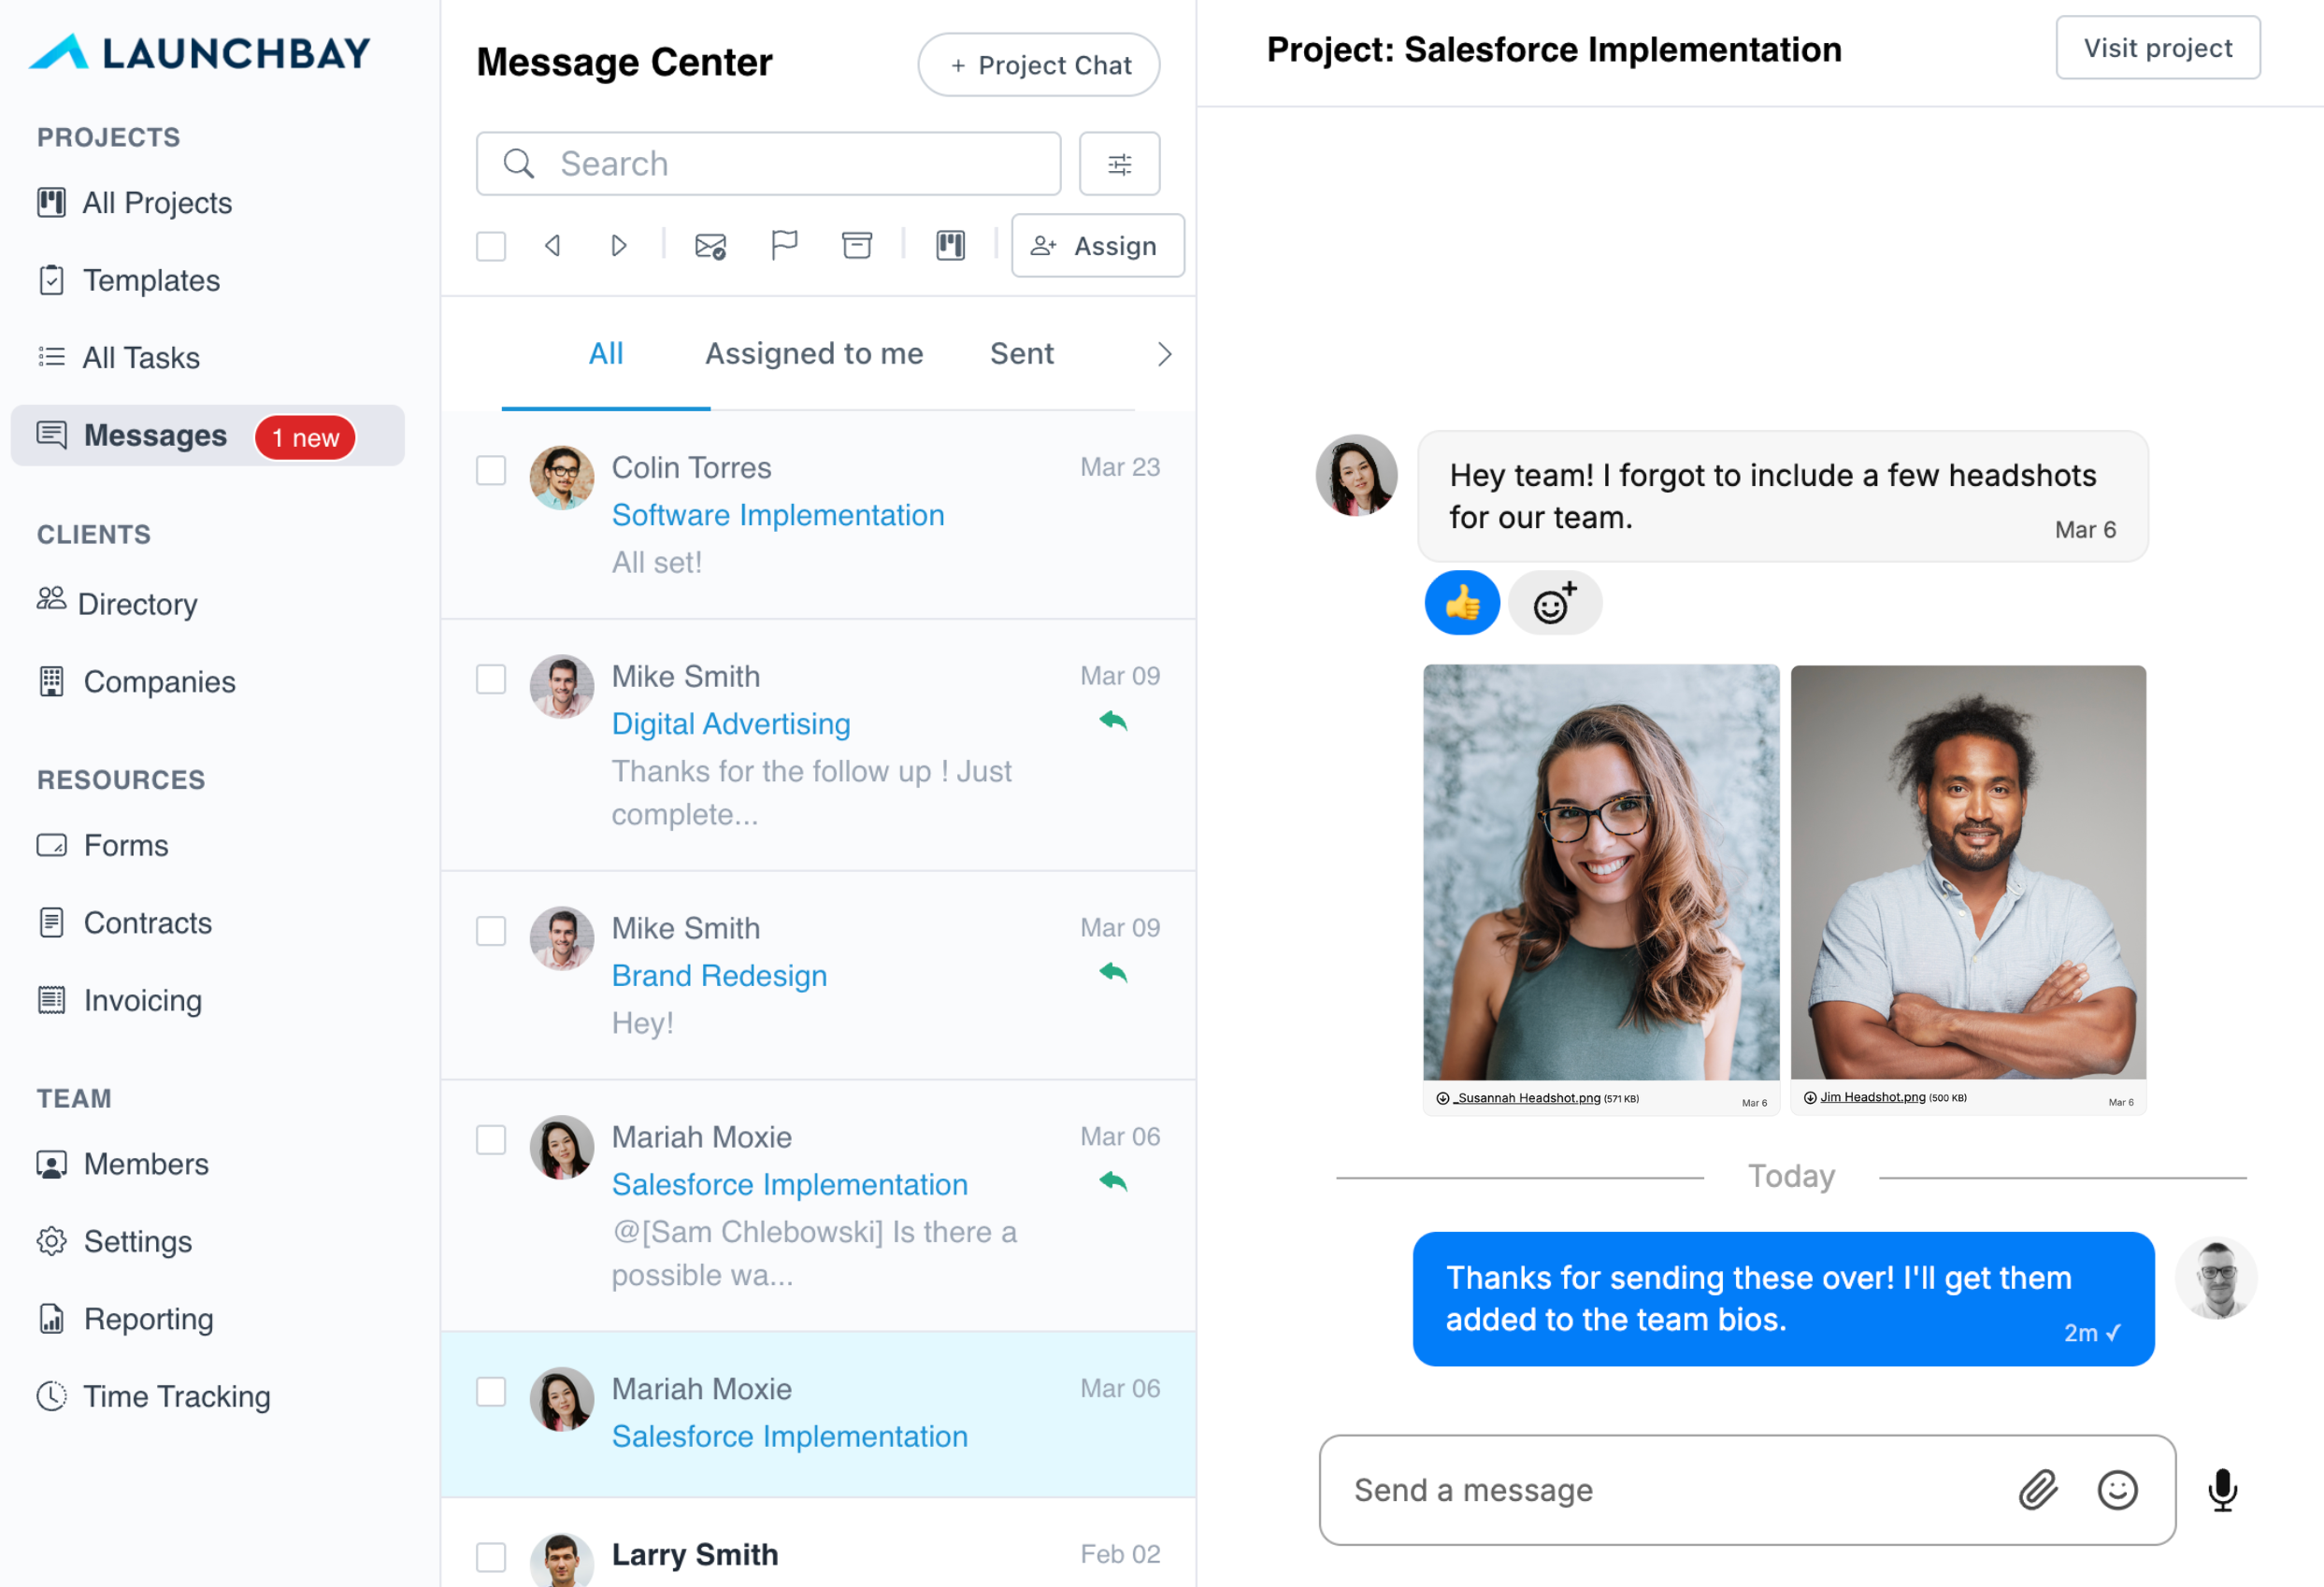The height and width of the screenshot is (1587, 2324).
Task: Click the thumbs up reaction
Action: click(x=1462, y=603)
